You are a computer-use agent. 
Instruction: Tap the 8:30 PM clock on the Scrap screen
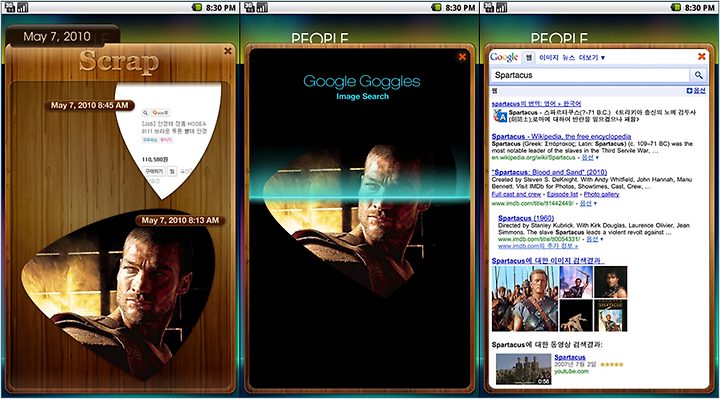tap(221, 8)
